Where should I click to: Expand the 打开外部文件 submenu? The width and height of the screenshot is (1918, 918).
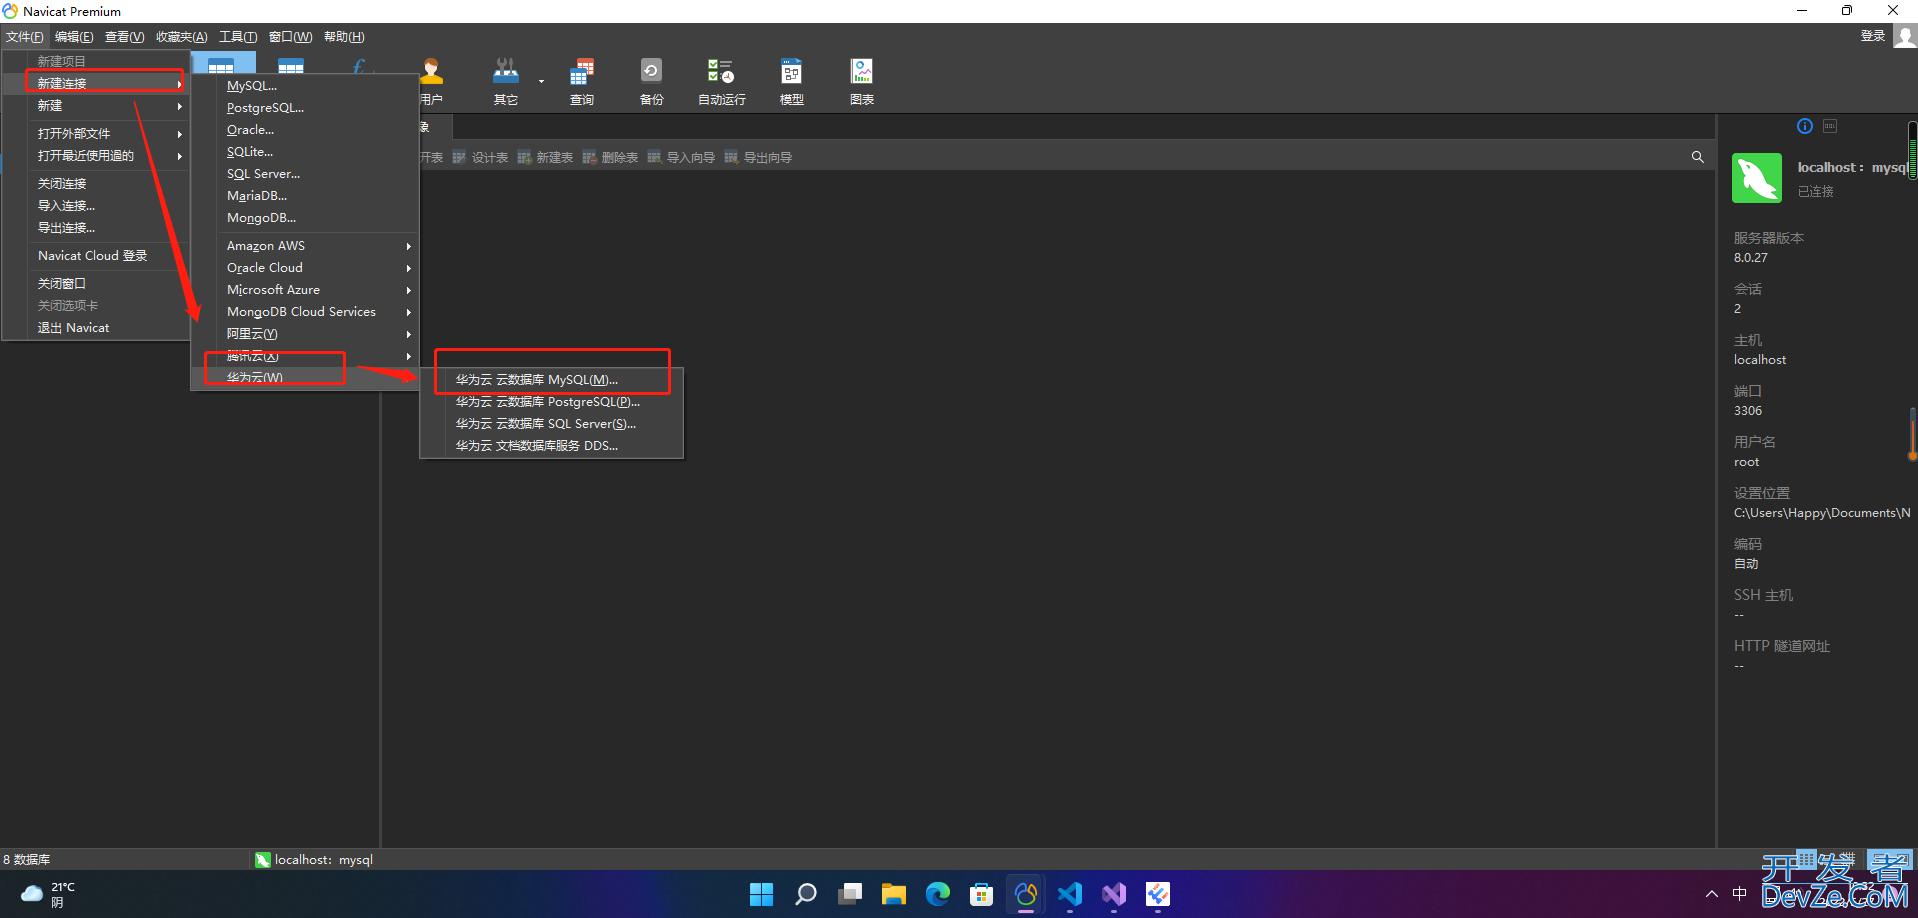[96, 134]
